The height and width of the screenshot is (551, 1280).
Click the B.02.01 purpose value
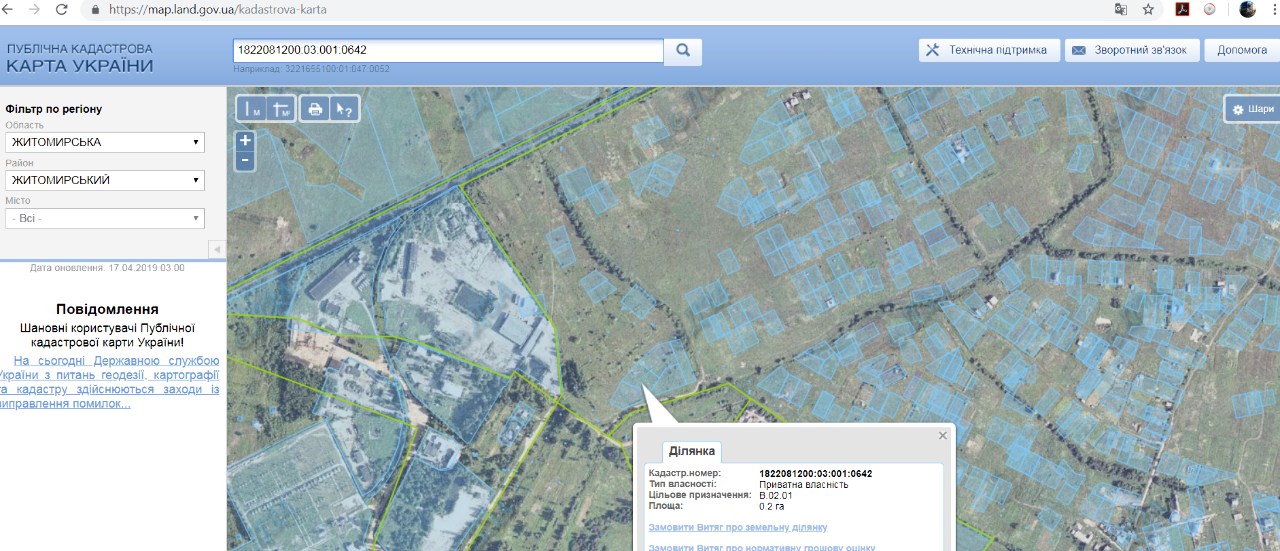[776, 495]
